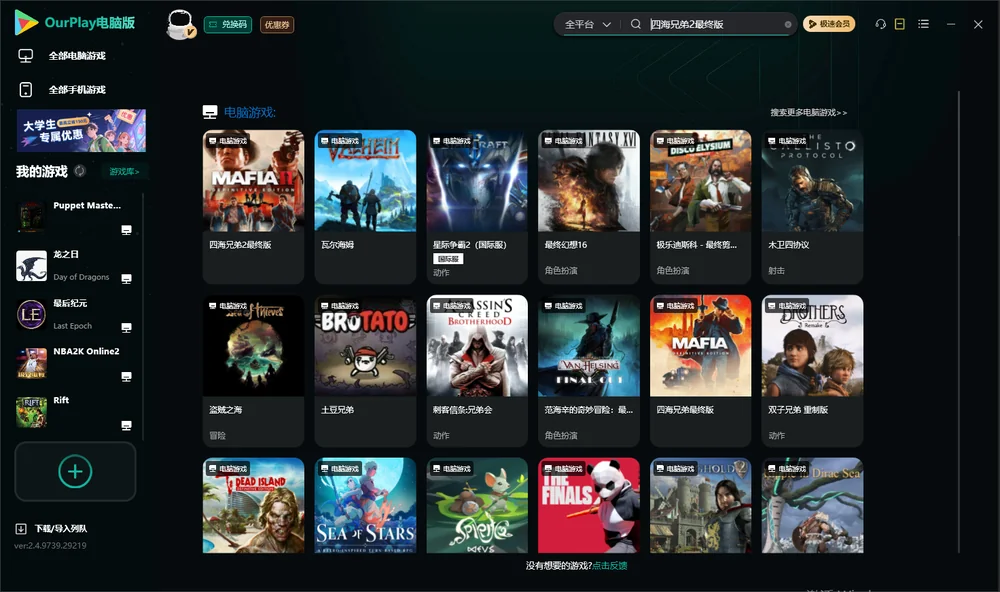
Task: Open the 四海兄弟2最终版 Mafia II game card
Action: click(x=253, y=207)
